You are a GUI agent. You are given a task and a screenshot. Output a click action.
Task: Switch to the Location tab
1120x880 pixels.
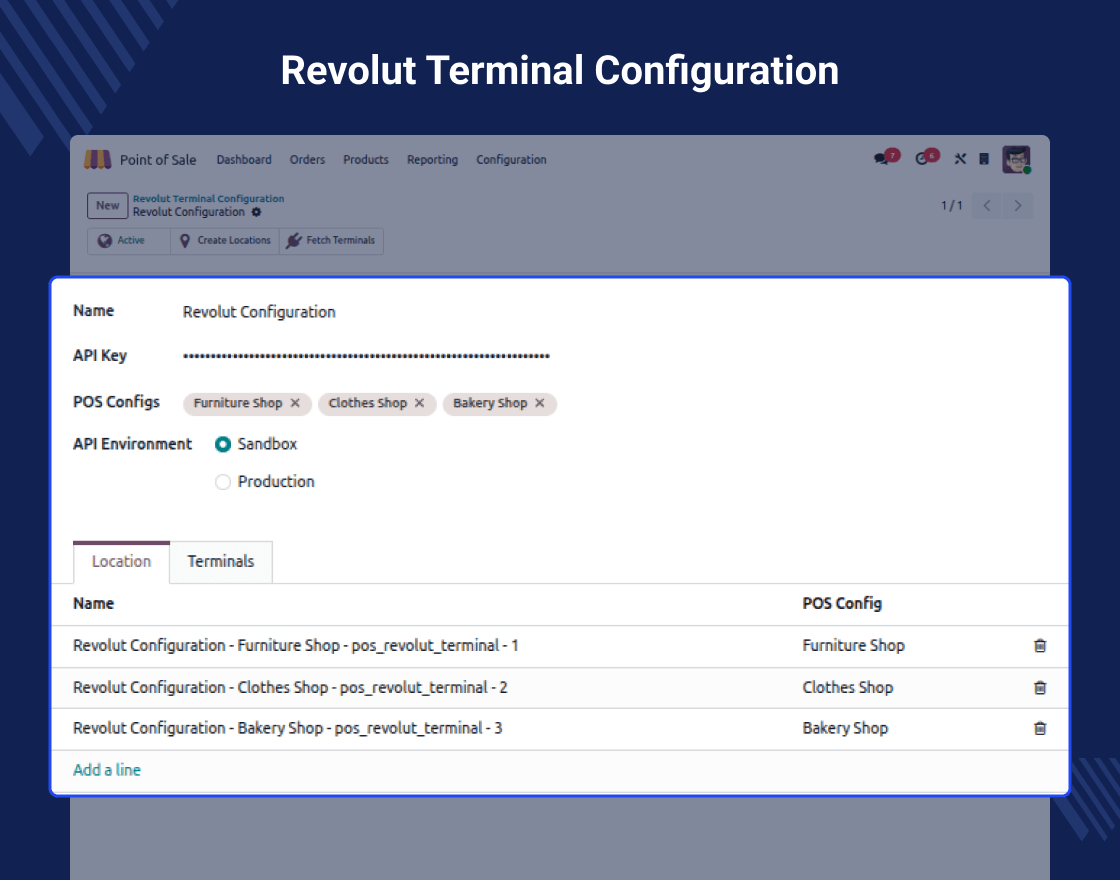[x=121, y=561]
